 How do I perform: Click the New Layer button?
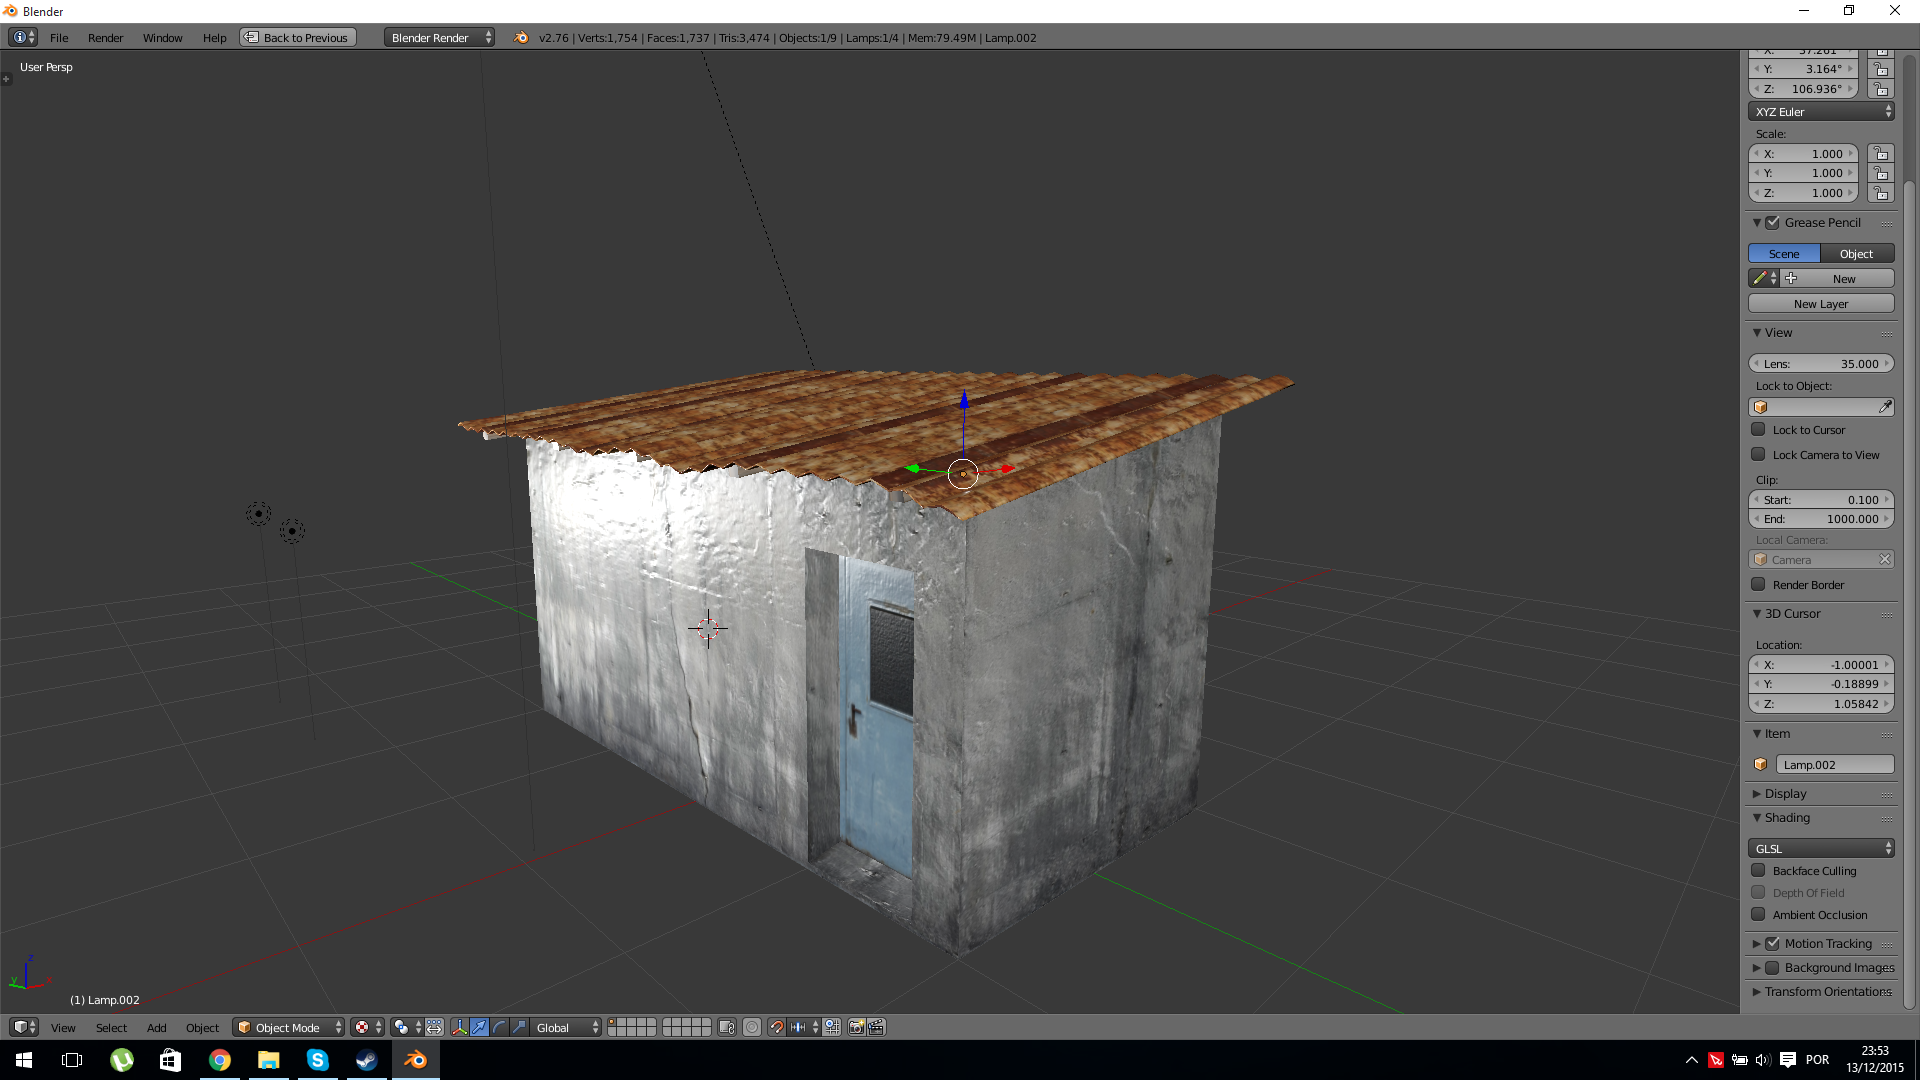coord(1821,304)
